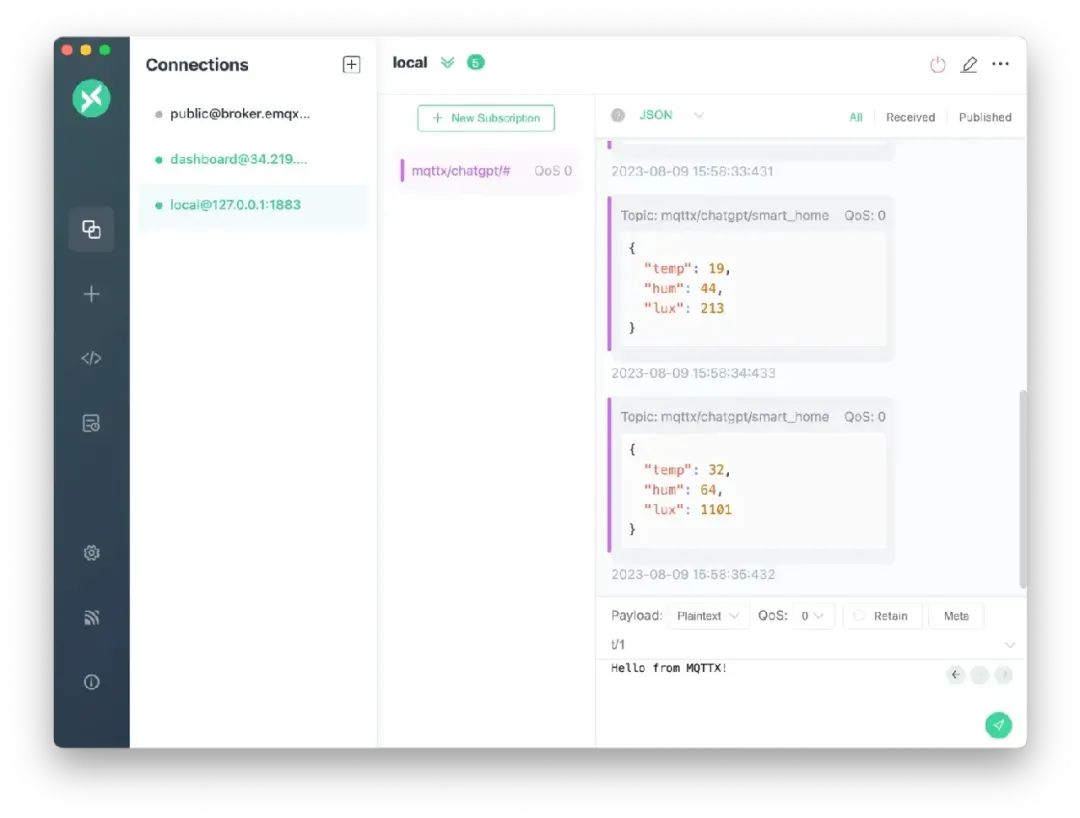Click timestamp 2023-08-09 15:58:33:431
The height and width of the screenshot is (818, 1080).
(x=692, y=171)
